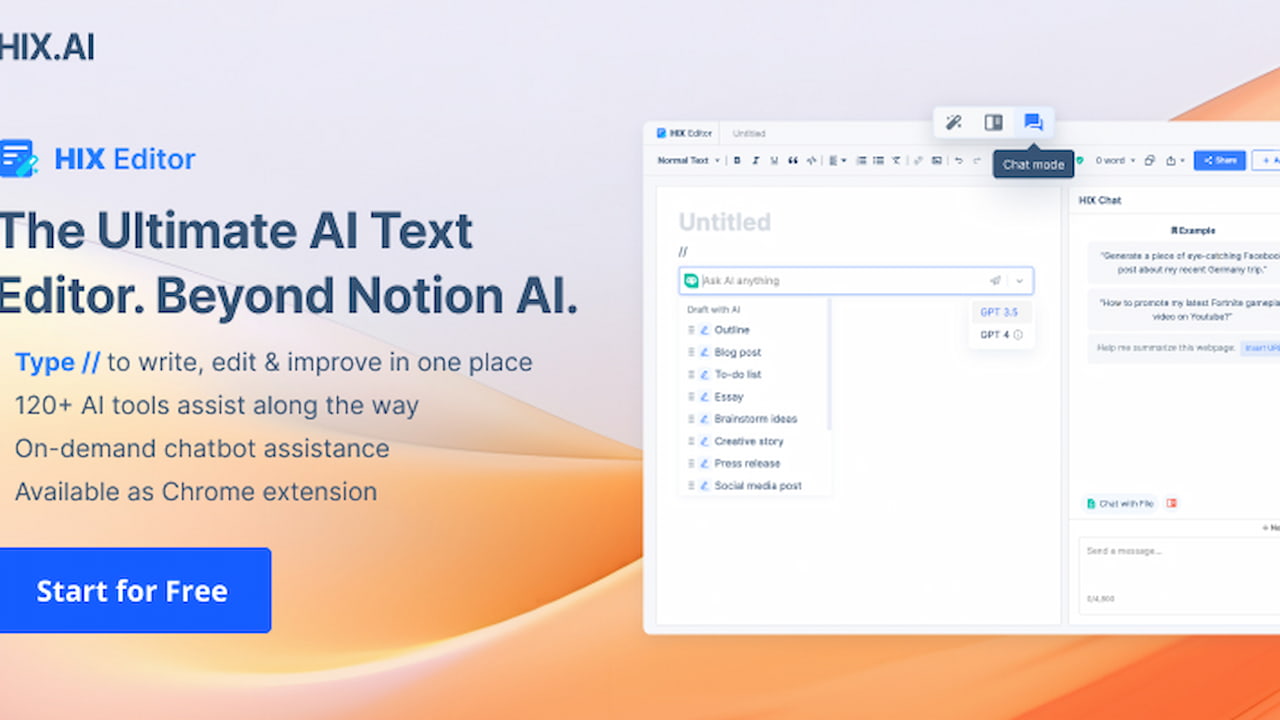Viewport: 1280px width, 720px height.
Task: Keep GPT 3.5 selected as the model
Action: click(x=999, y=312)
